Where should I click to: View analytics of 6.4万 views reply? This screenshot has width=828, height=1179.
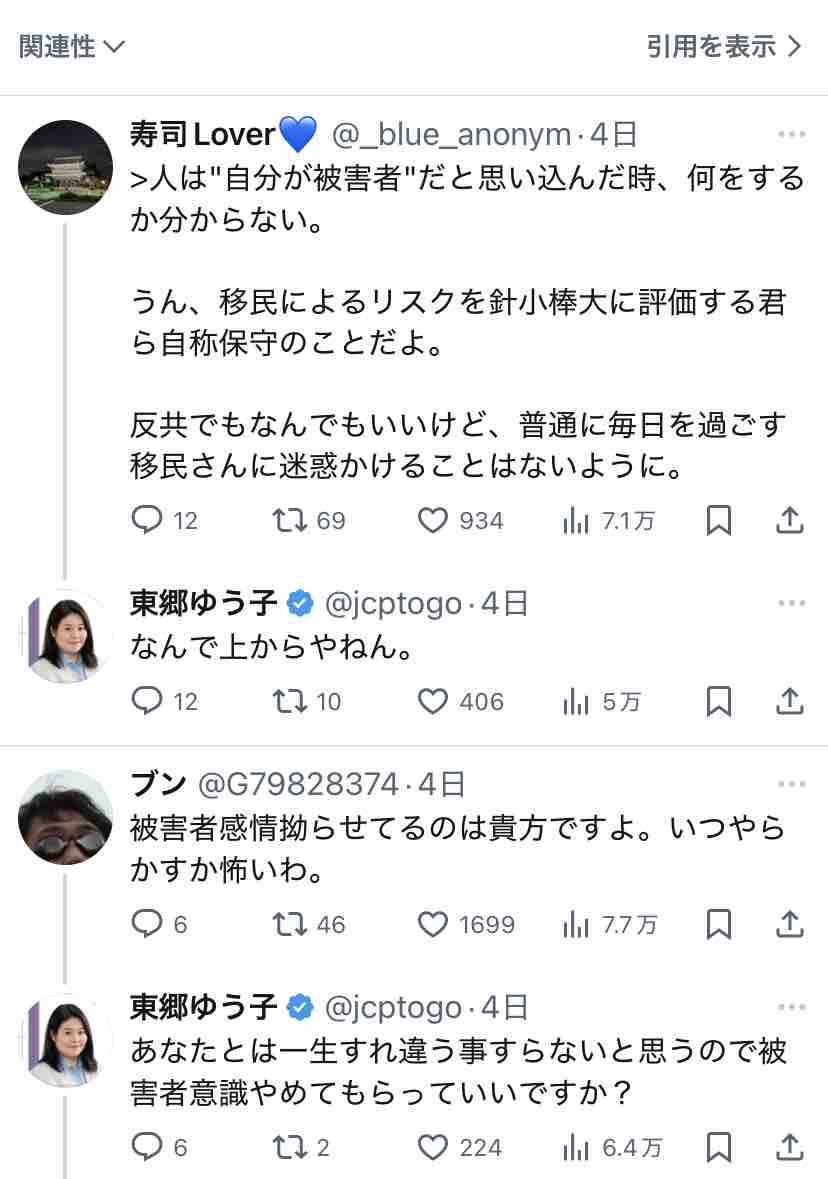[x=576, y=1146]
